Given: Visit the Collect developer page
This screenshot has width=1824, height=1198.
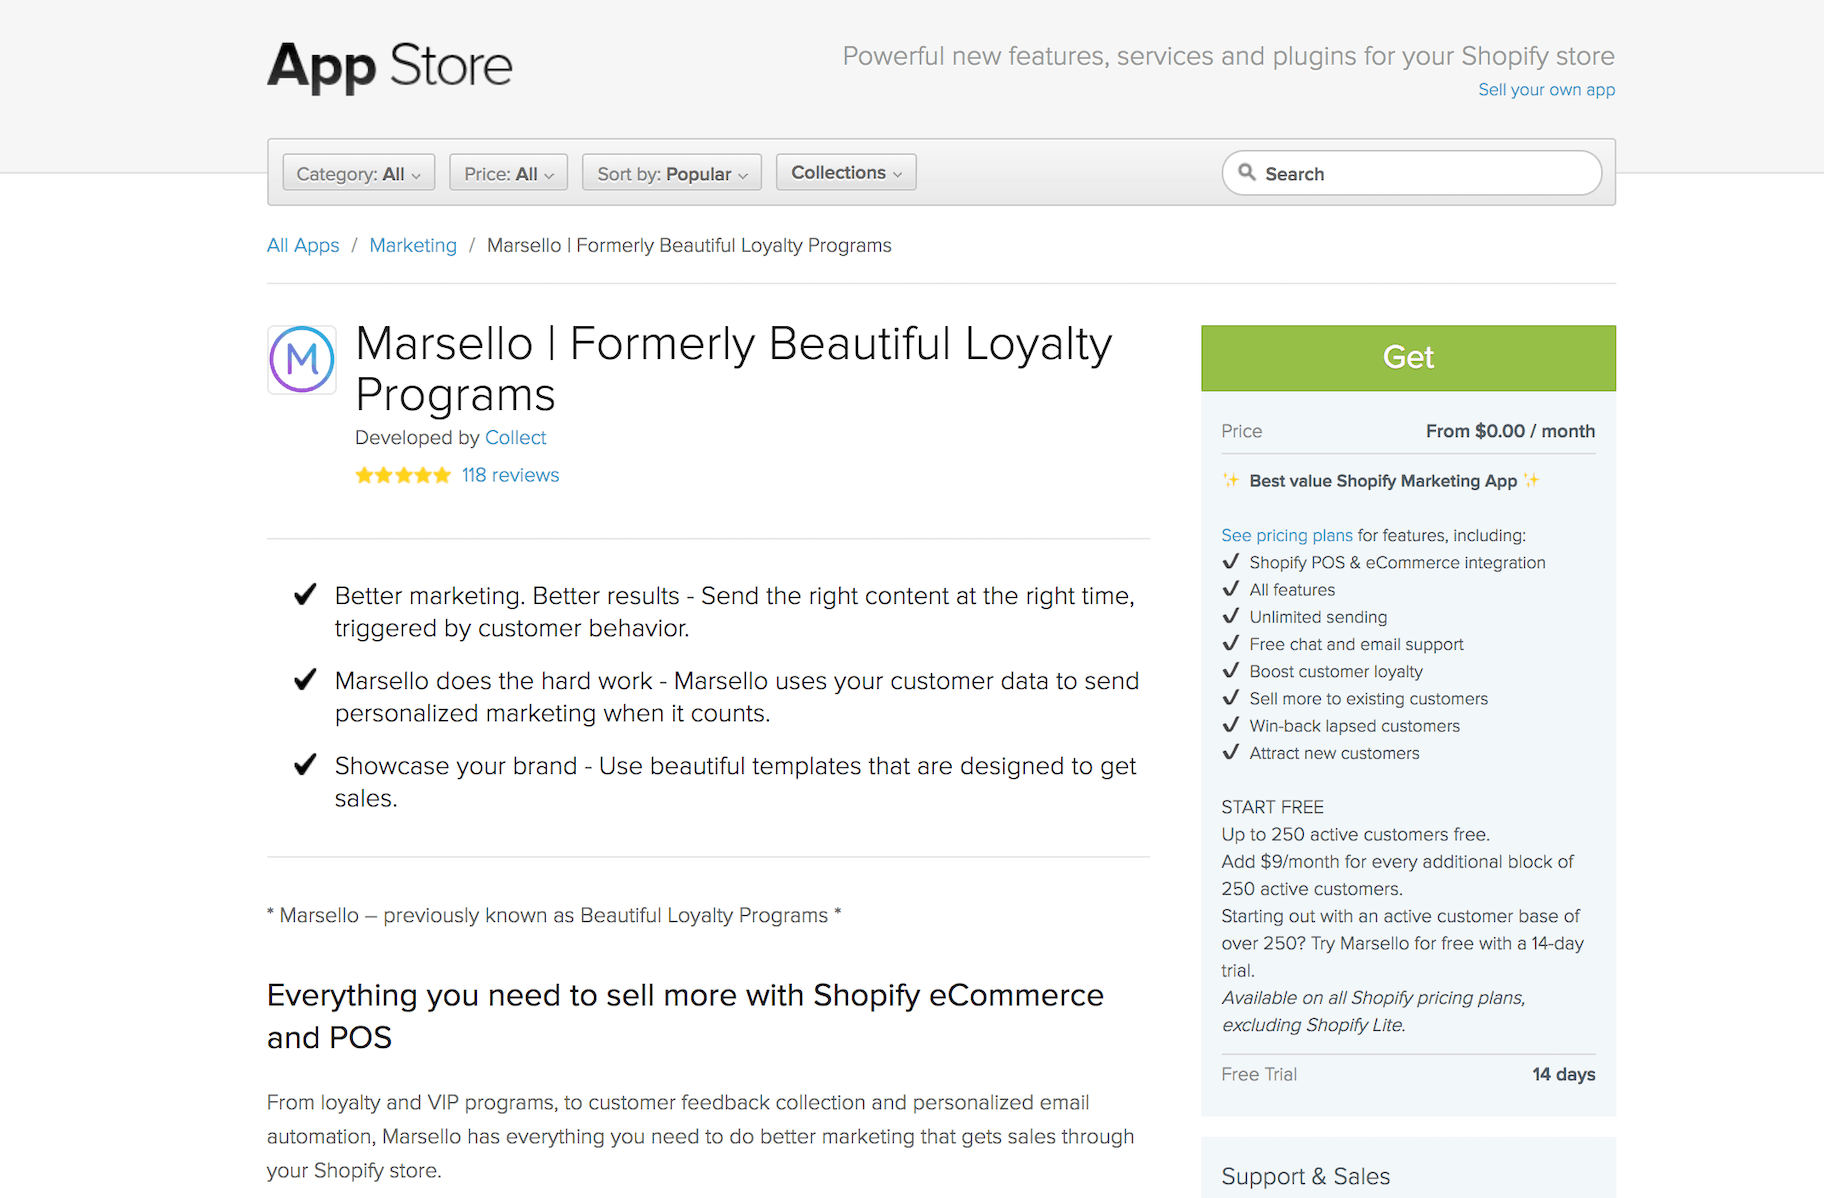Looking at the screenshot, I should point(515,437).
